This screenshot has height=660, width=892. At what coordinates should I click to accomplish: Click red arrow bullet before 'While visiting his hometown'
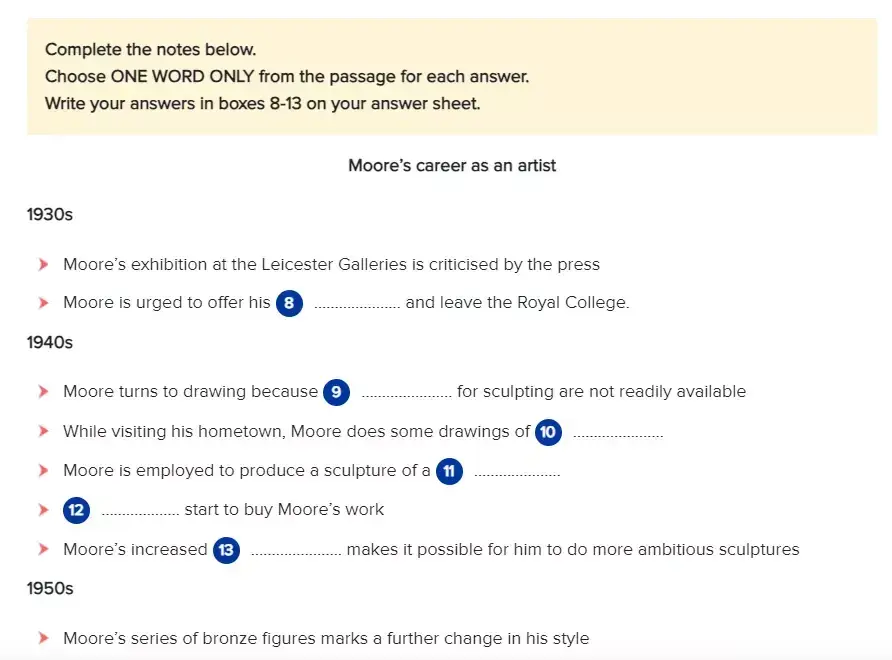coord(43,432)
